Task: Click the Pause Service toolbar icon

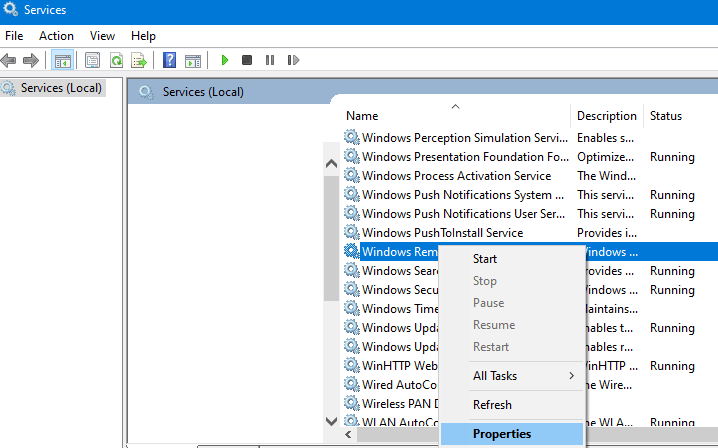Action: 270,60
